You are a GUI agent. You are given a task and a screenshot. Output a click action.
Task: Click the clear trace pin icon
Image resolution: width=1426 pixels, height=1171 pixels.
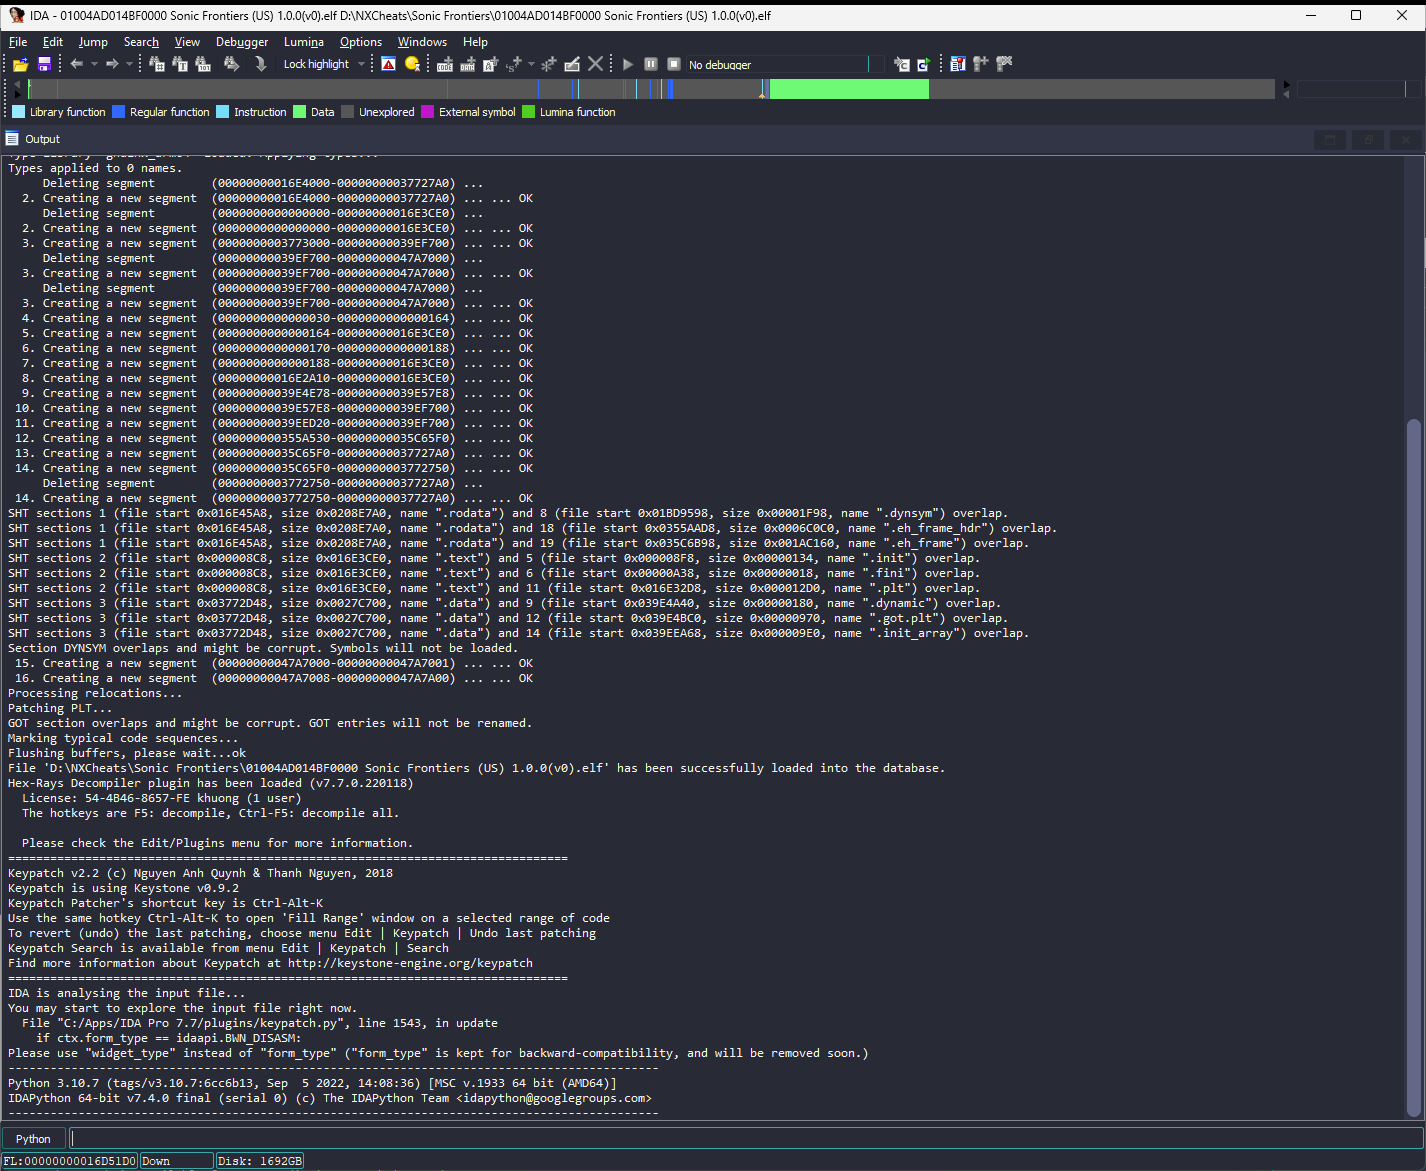[x=1004, y=64]
